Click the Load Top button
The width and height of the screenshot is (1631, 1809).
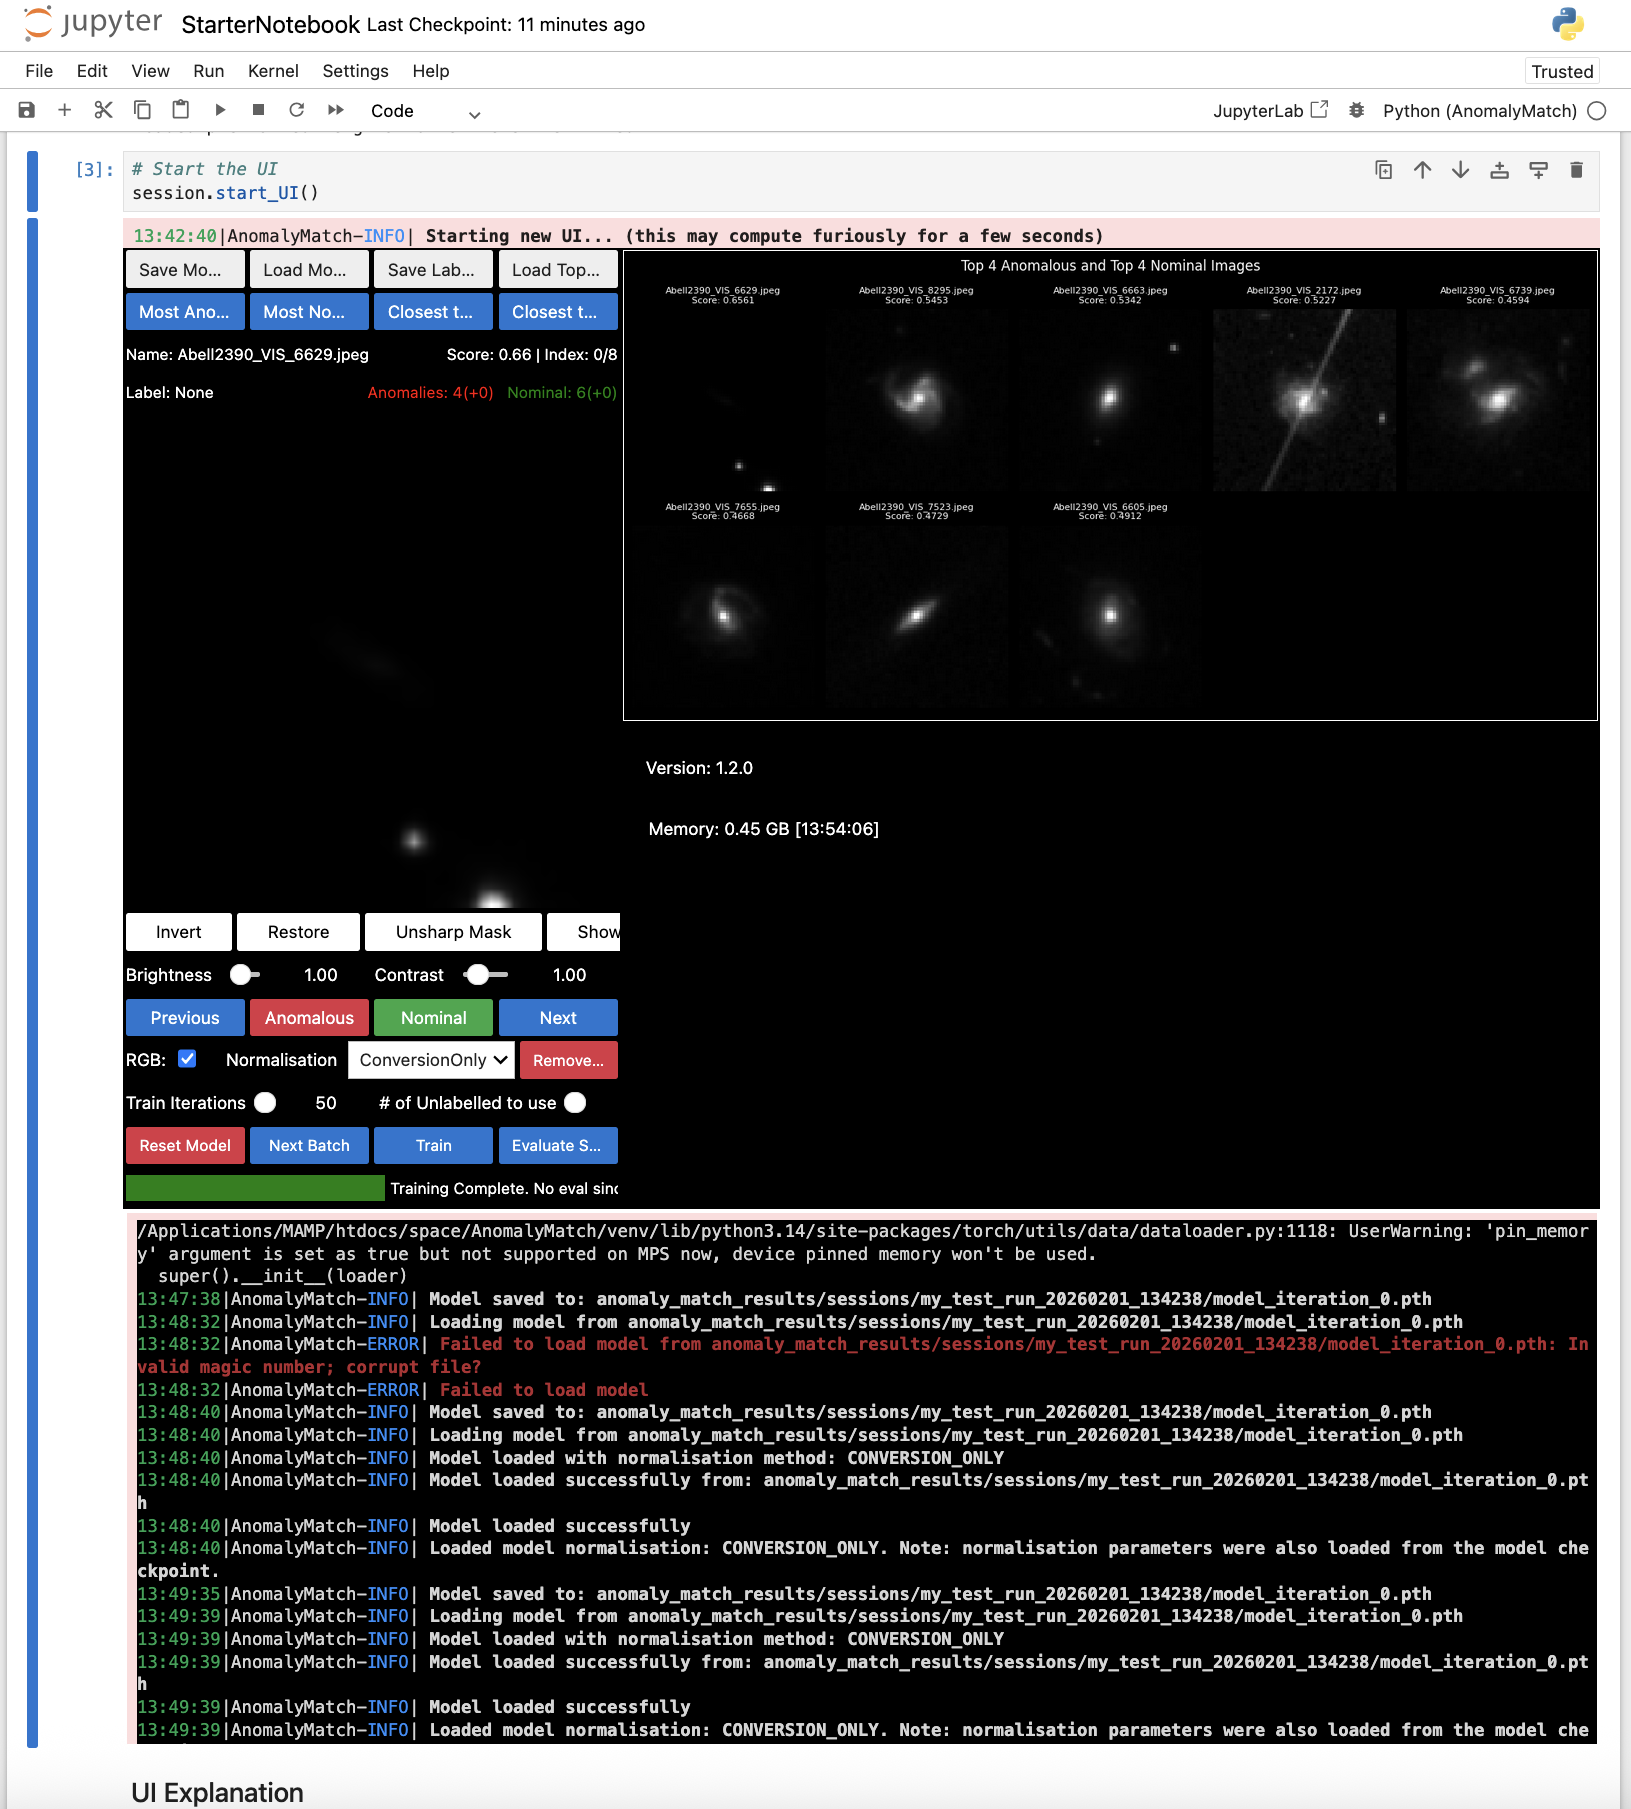click(x=558, y=270)
